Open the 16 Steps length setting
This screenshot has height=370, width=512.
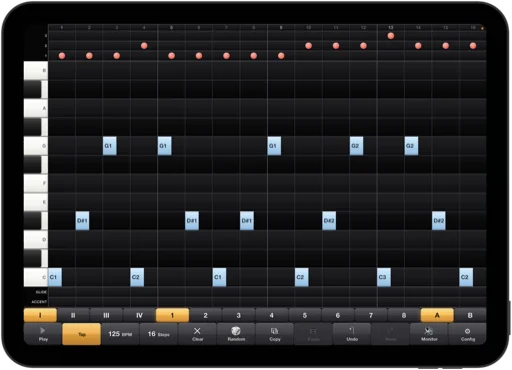159,334
